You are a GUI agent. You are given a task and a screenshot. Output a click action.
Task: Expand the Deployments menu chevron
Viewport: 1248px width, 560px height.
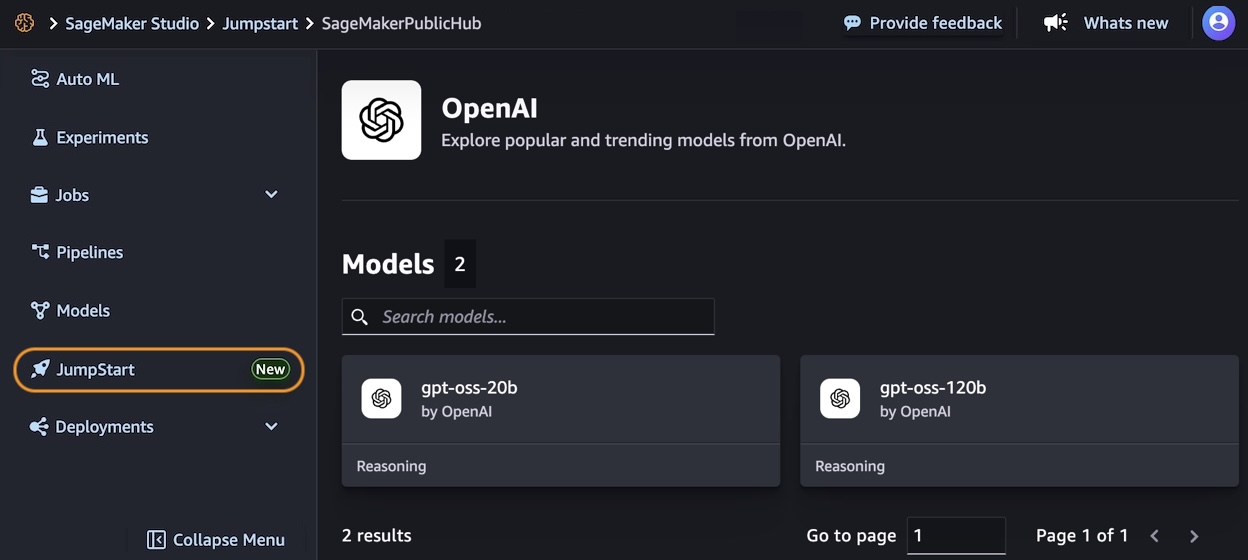point(271,427)
